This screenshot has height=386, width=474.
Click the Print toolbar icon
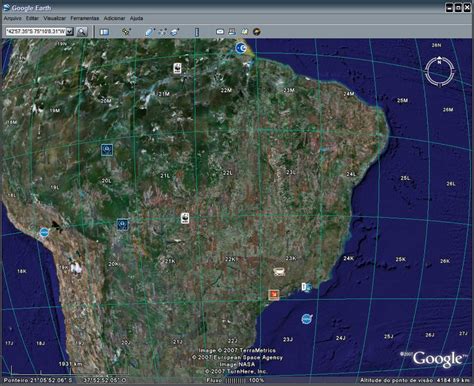click(232, 32)
